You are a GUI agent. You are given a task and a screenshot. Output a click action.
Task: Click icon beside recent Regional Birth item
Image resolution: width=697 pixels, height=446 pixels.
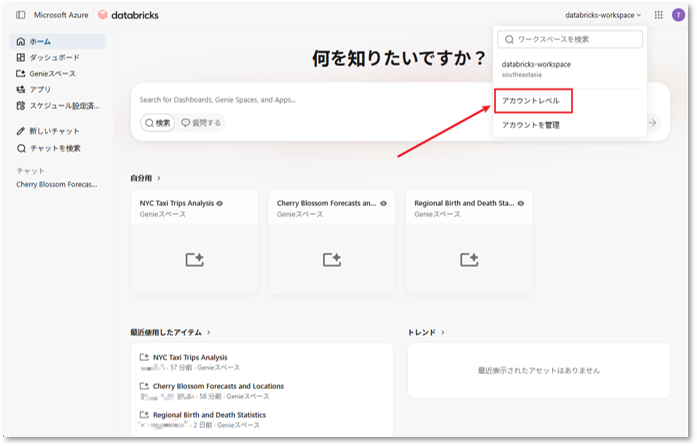[x=144, y=415]
